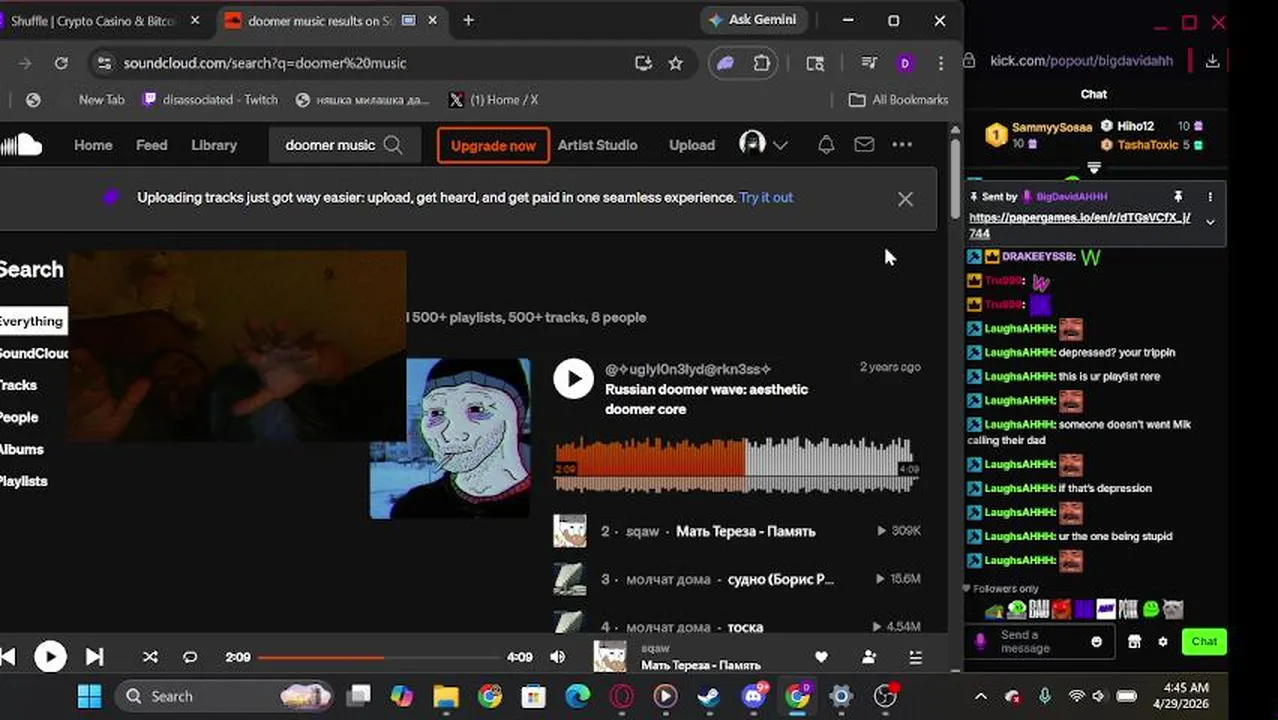Toggle repeat in the player bar
The width and height of the screenshot is (1278, 720).
point(190,657)
